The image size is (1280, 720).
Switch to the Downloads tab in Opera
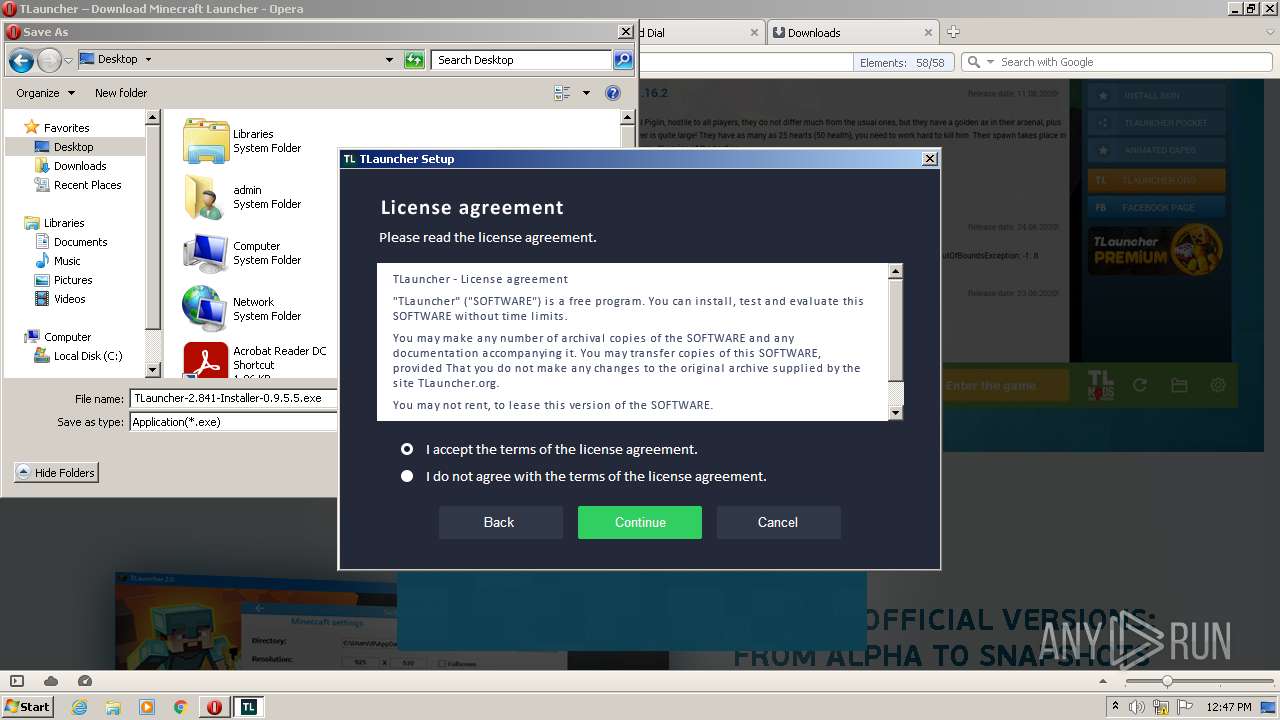coord(852,32)
